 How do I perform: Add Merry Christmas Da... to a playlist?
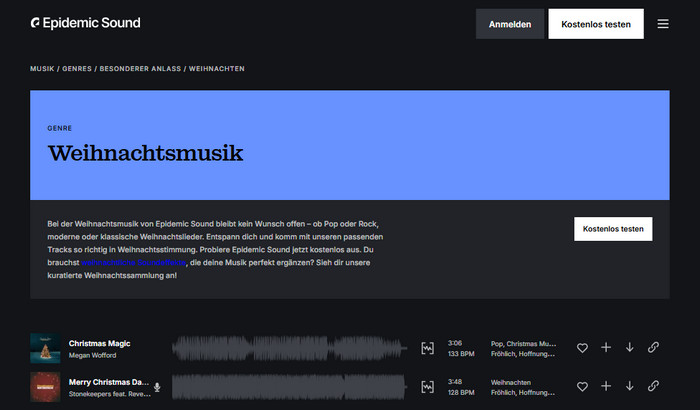(606, 386)
